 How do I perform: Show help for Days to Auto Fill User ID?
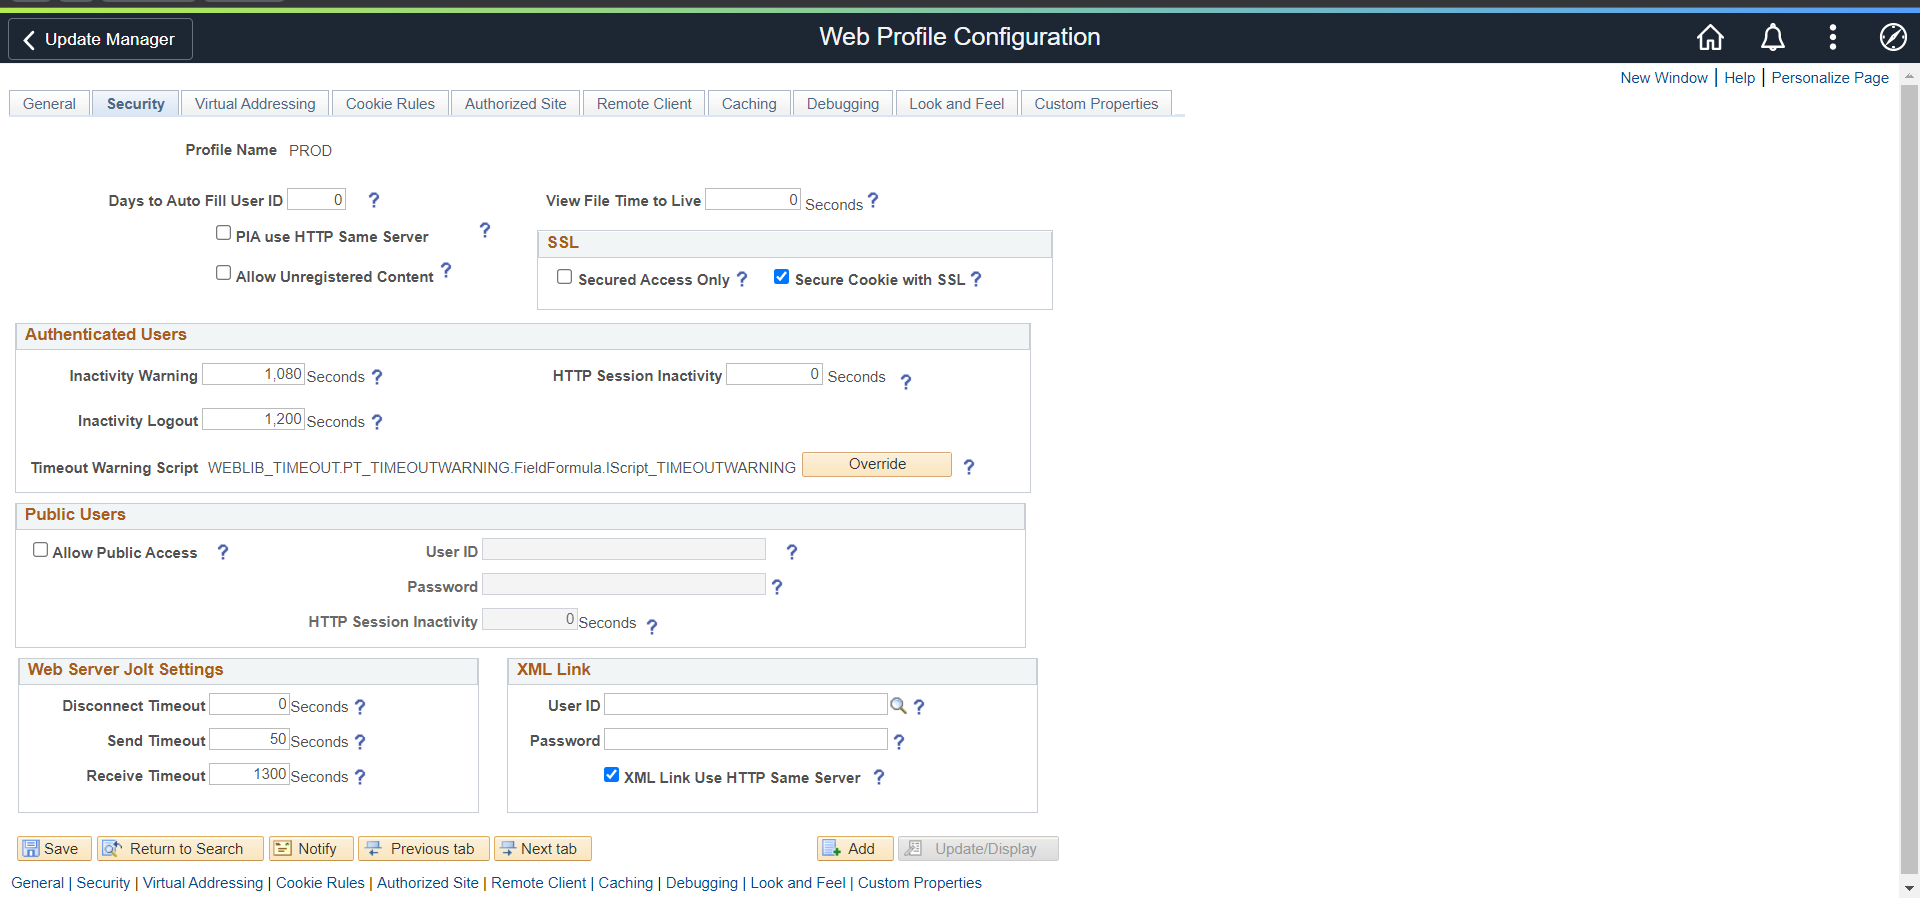click(x=374, y=200)
